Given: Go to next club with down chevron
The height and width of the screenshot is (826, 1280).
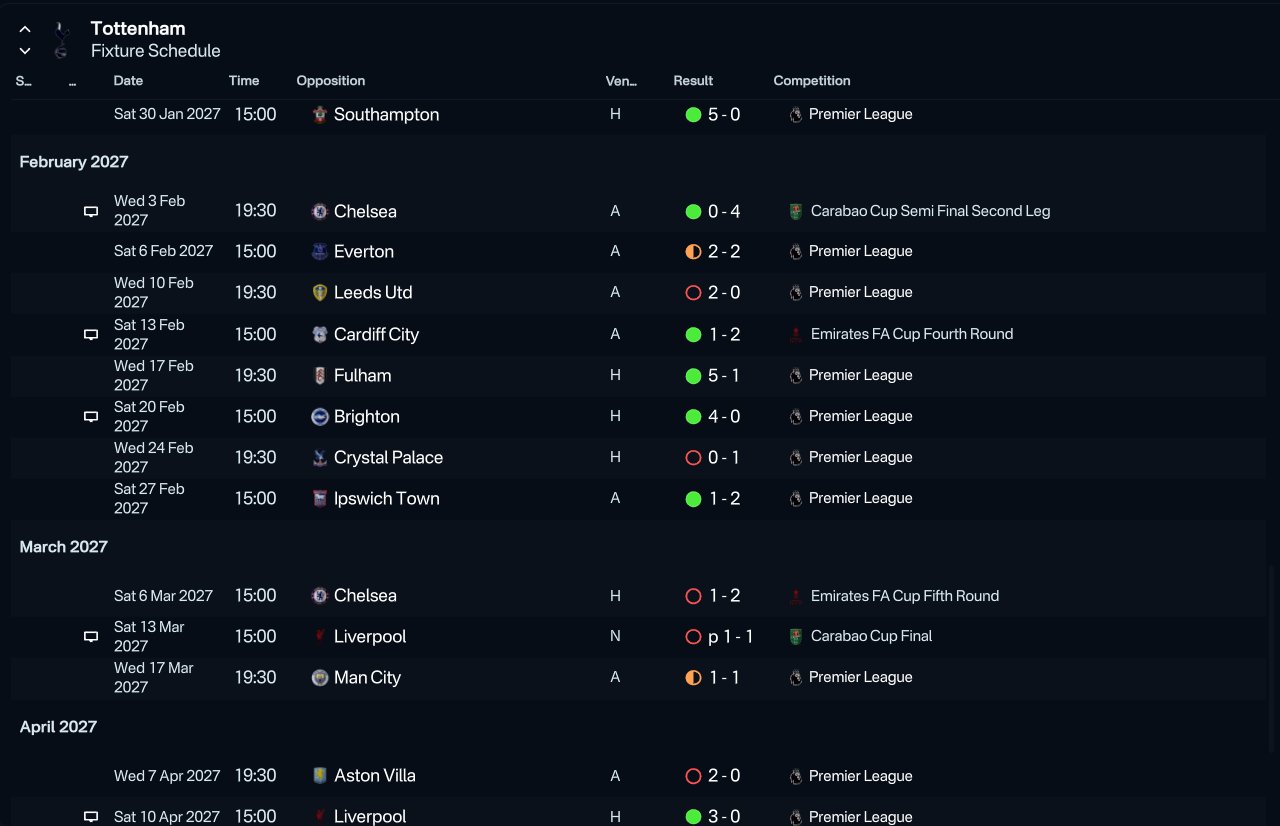Looking at the screenshot, I should (x=25, y=51).
